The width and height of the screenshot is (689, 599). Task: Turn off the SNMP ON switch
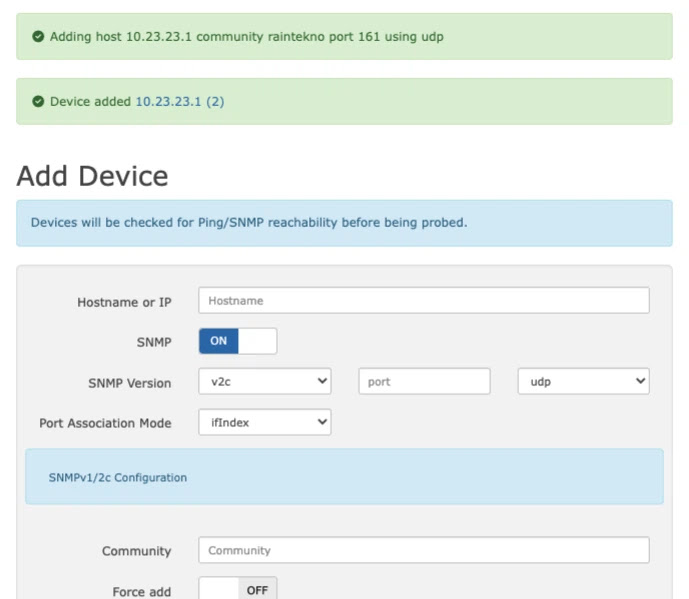(238, 341)
